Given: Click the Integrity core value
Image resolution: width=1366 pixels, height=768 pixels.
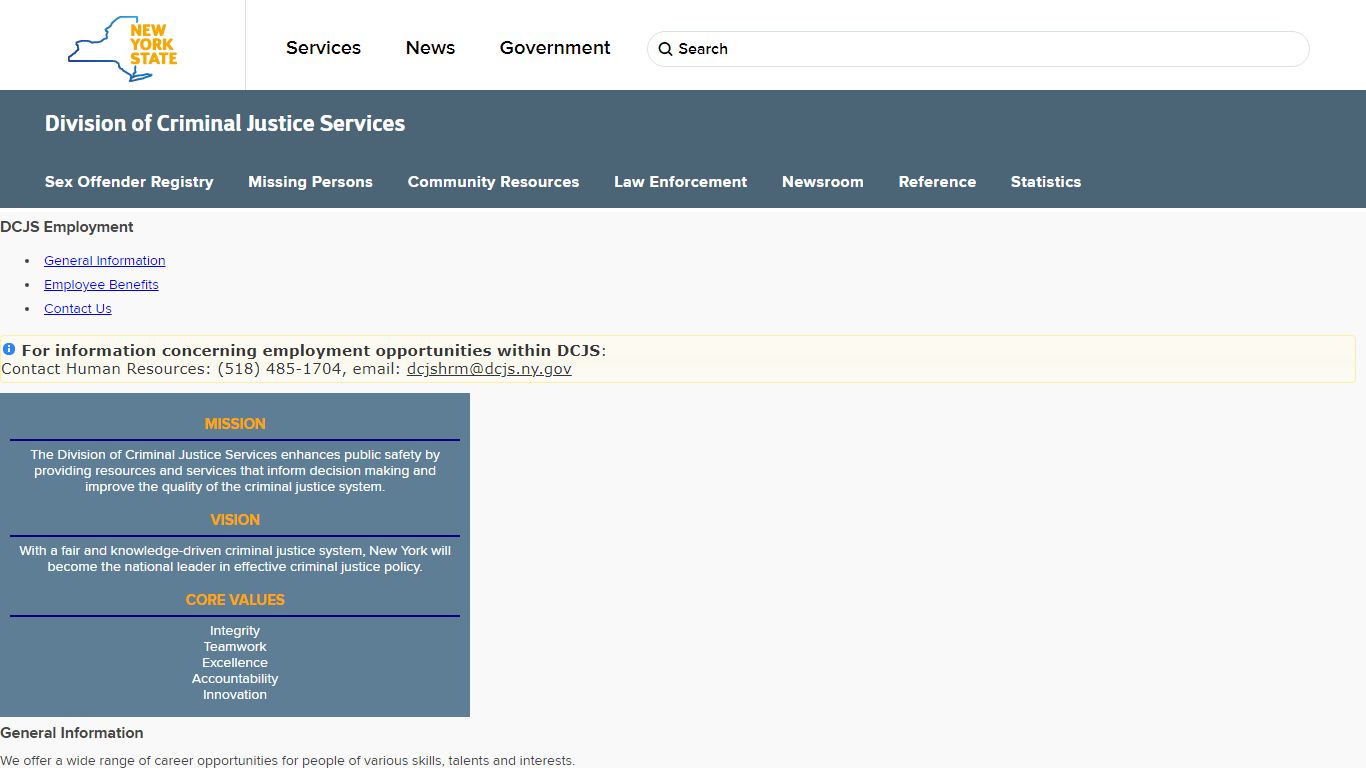Looking at the screenshot, I should pyautogui.click(x=235, y=631).
